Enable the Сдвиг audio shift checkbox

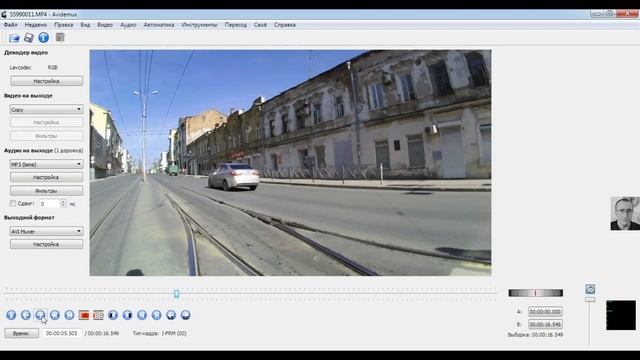13,203
